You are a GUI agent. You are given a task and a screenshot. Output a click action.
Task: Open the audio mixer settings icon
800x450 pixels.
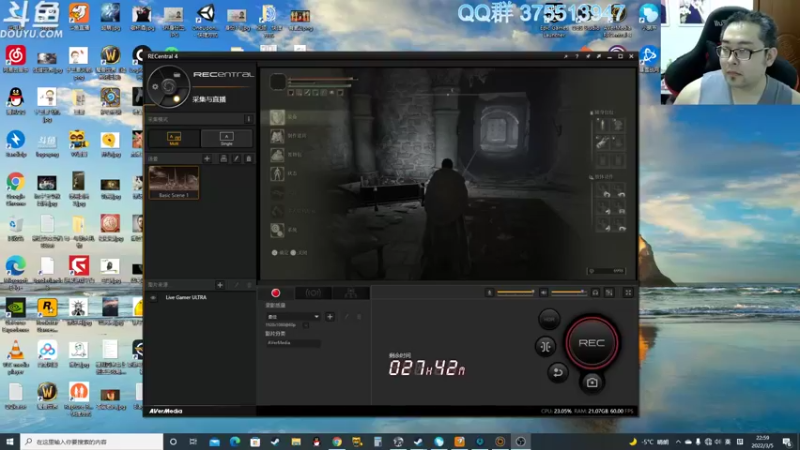609,292
